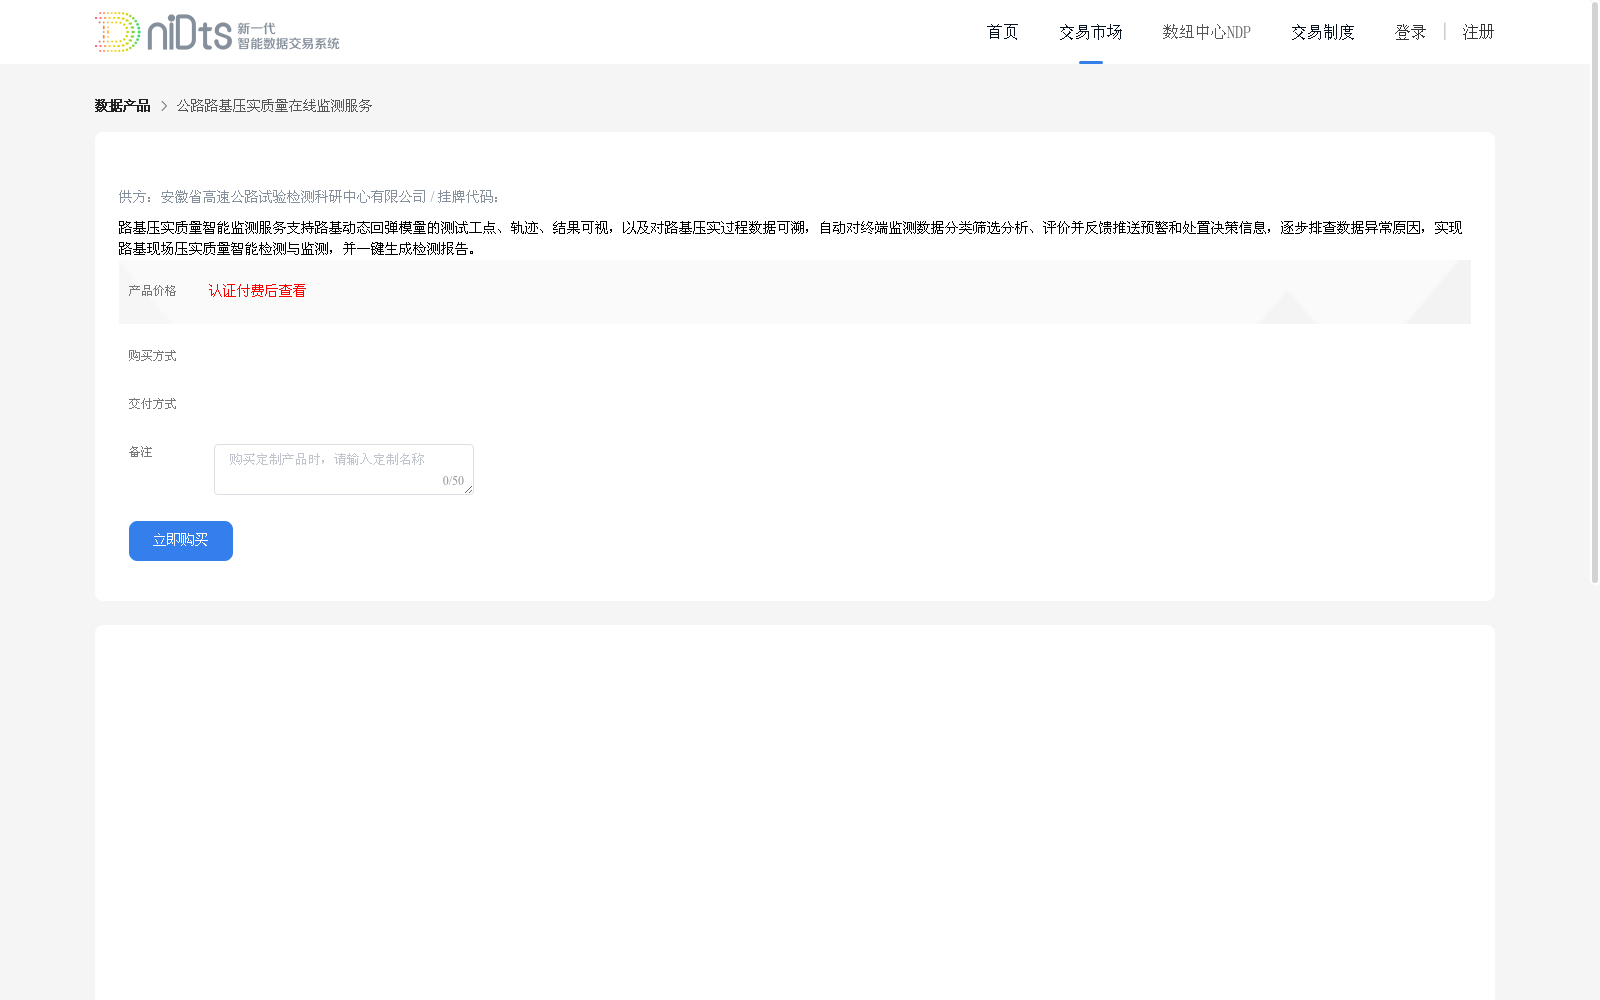Click the 注册 register link
This screenshot has height=1000, width=1600.
(x=1478, y=32)
